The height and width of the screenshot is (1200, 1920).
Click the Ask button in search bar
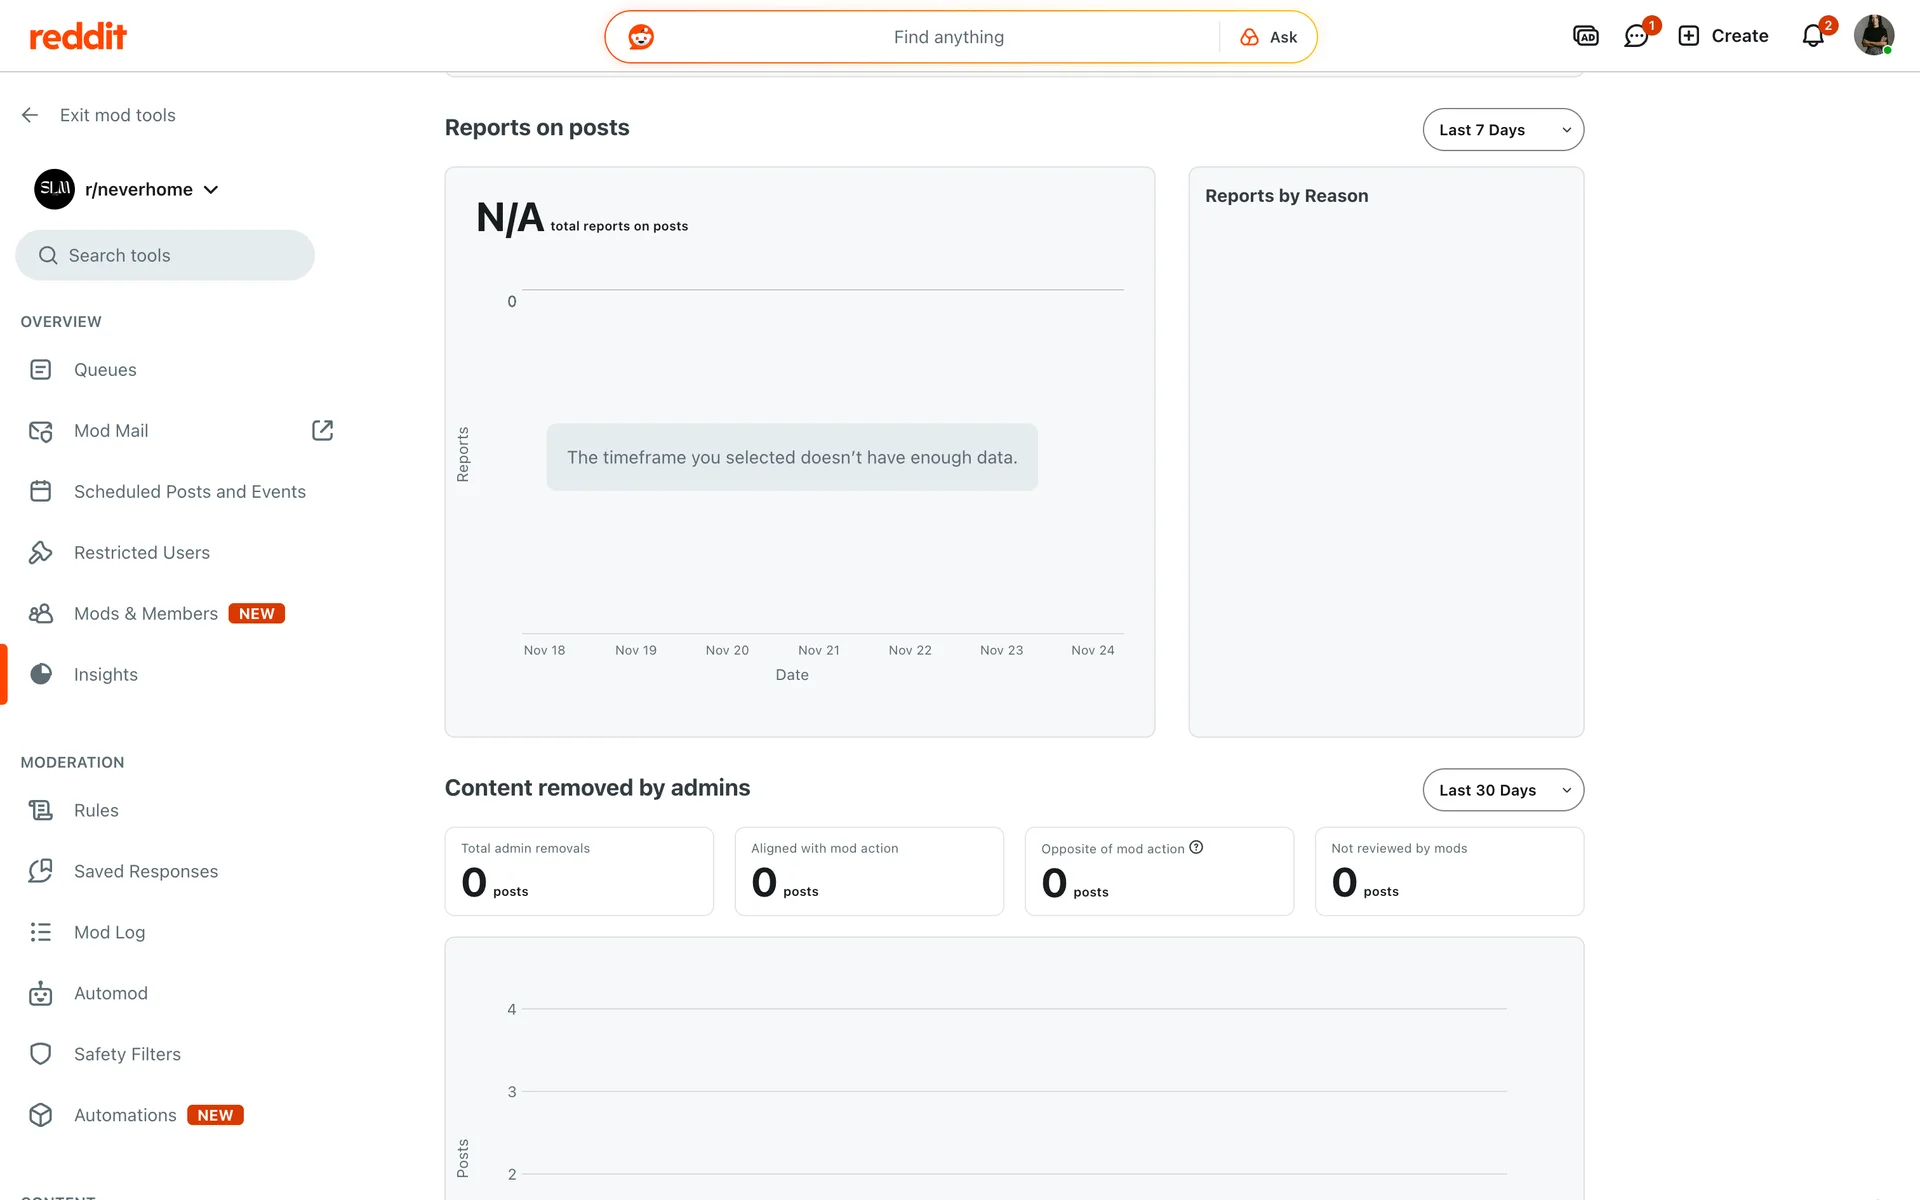1269,37
